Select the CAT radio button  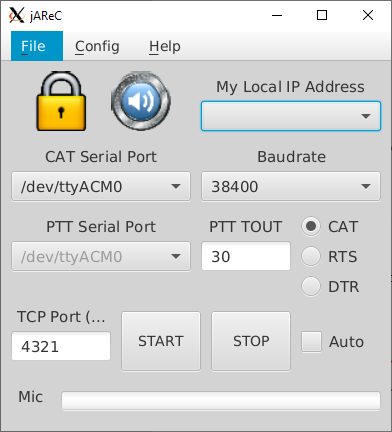311,227
